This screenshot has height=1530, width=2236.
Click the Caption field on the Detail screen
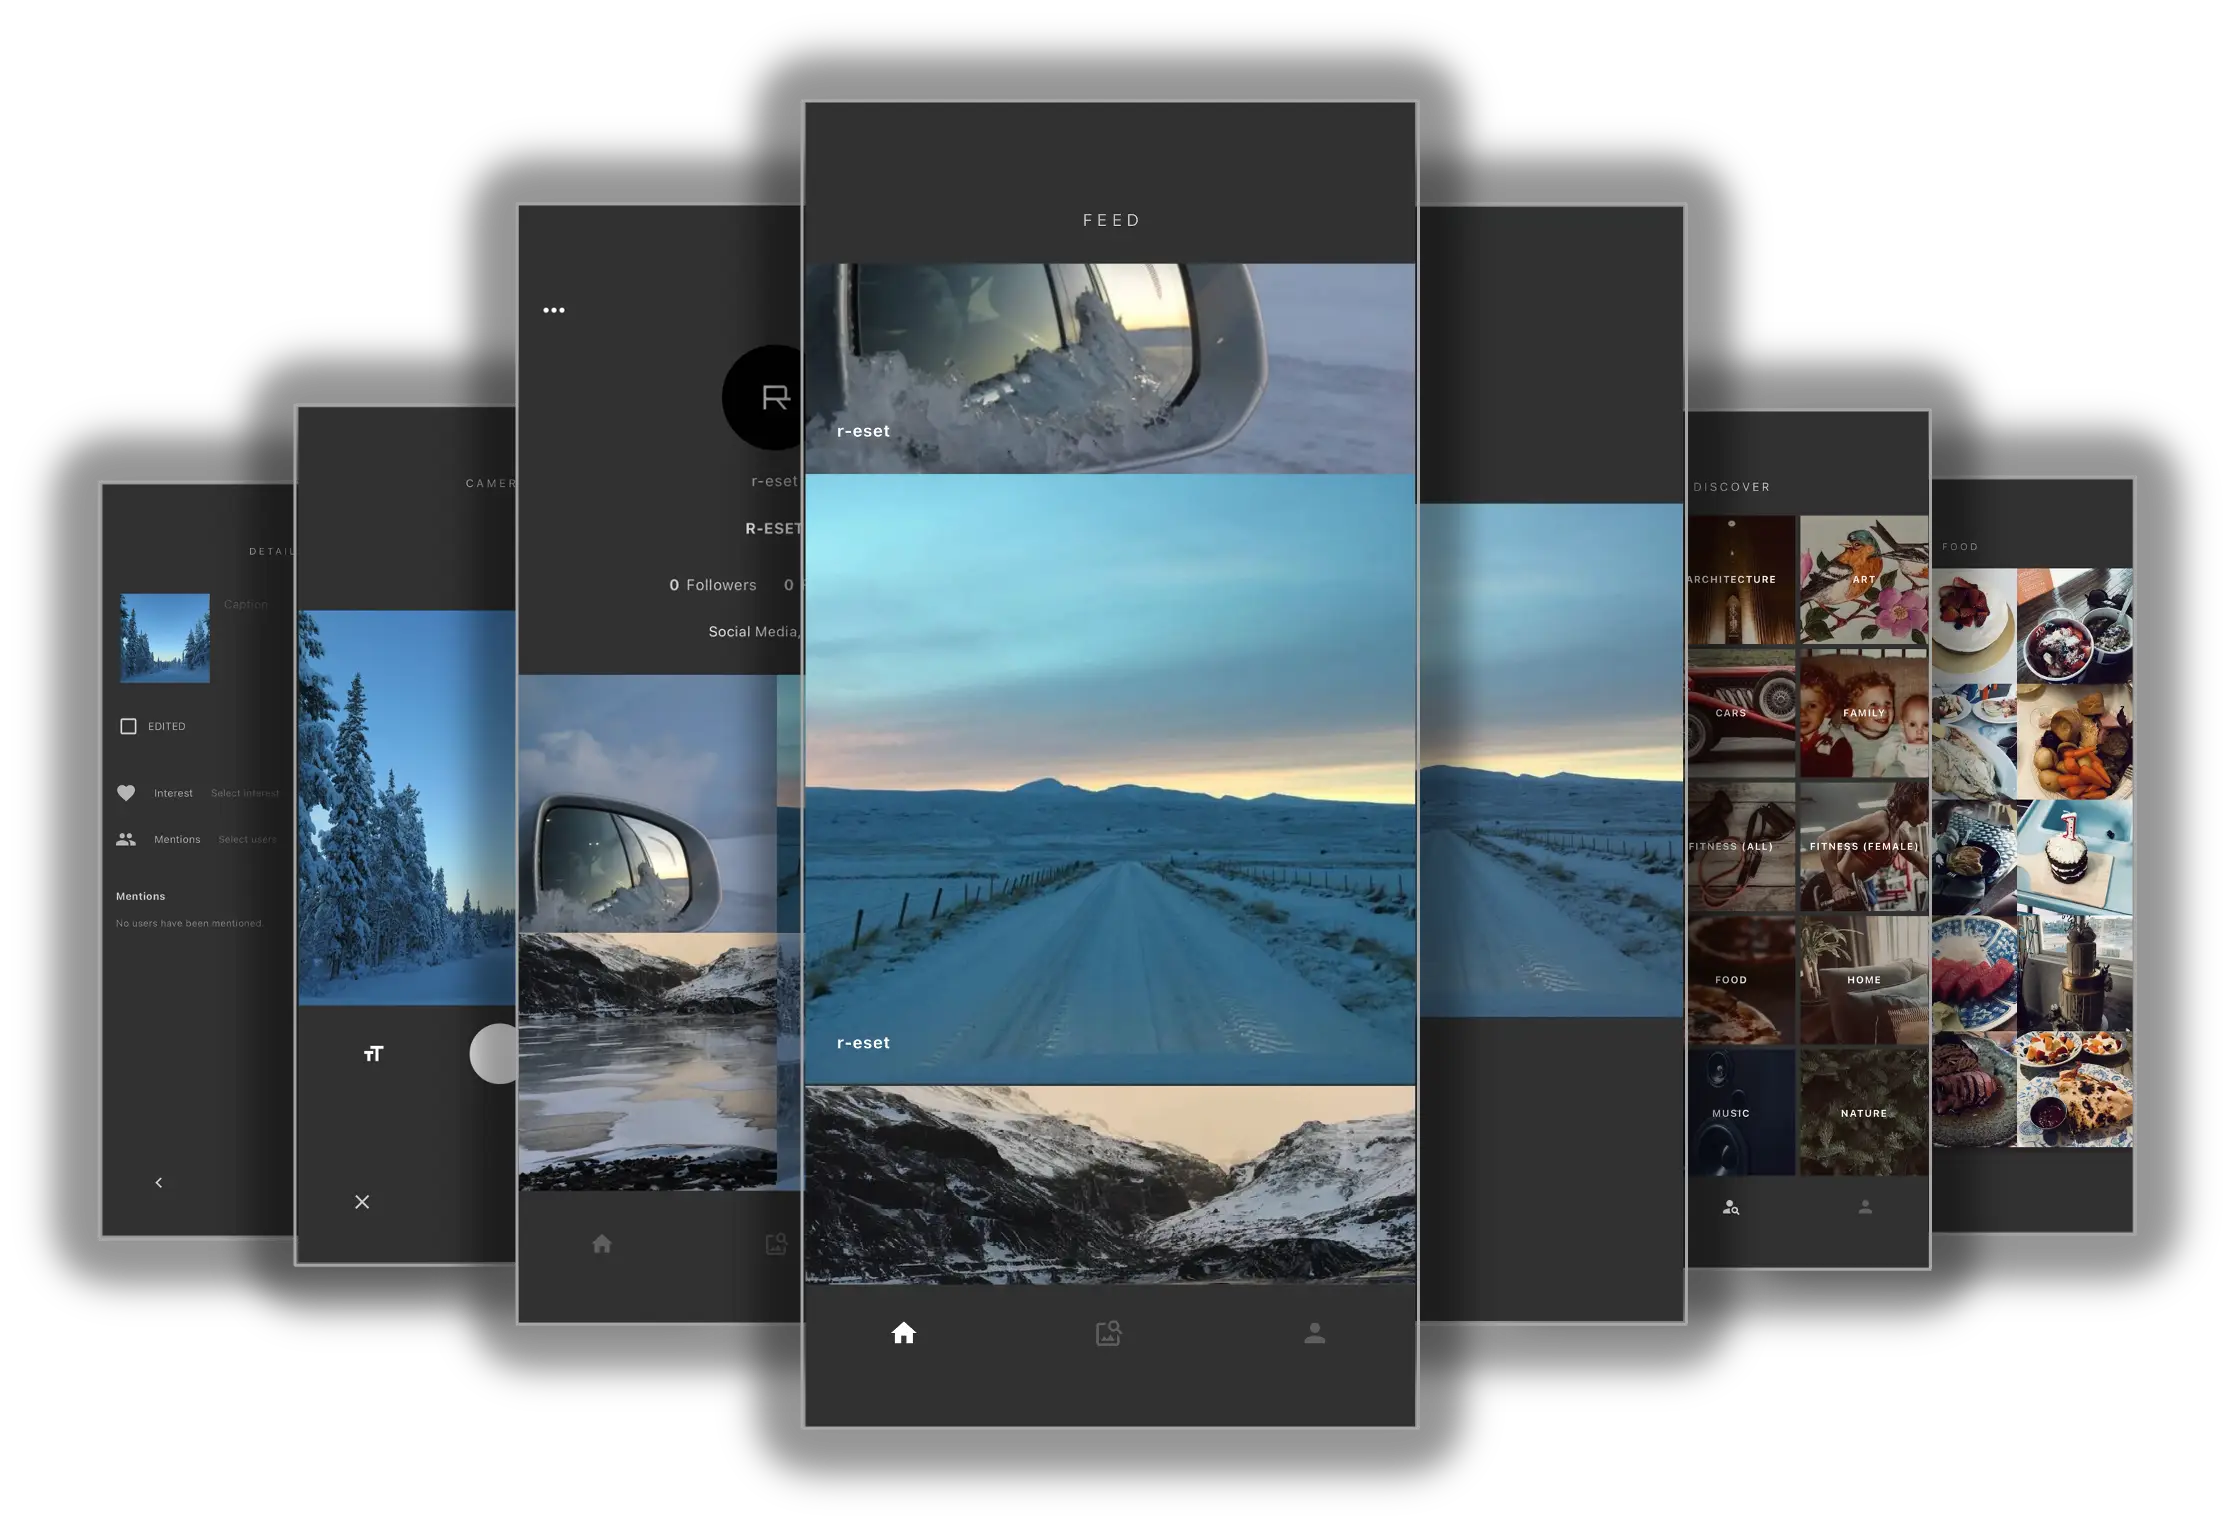pyautogui.click(x=246, y=604)
